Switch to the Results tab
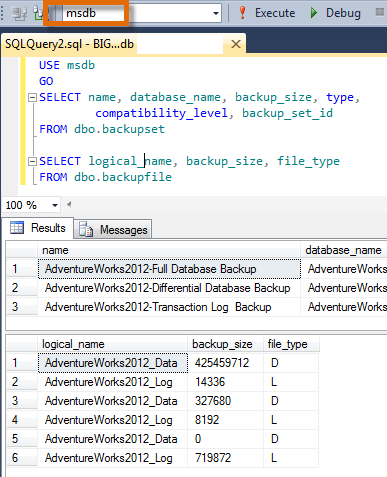Viewport: 387px width, 477px height. coord(38,228)
